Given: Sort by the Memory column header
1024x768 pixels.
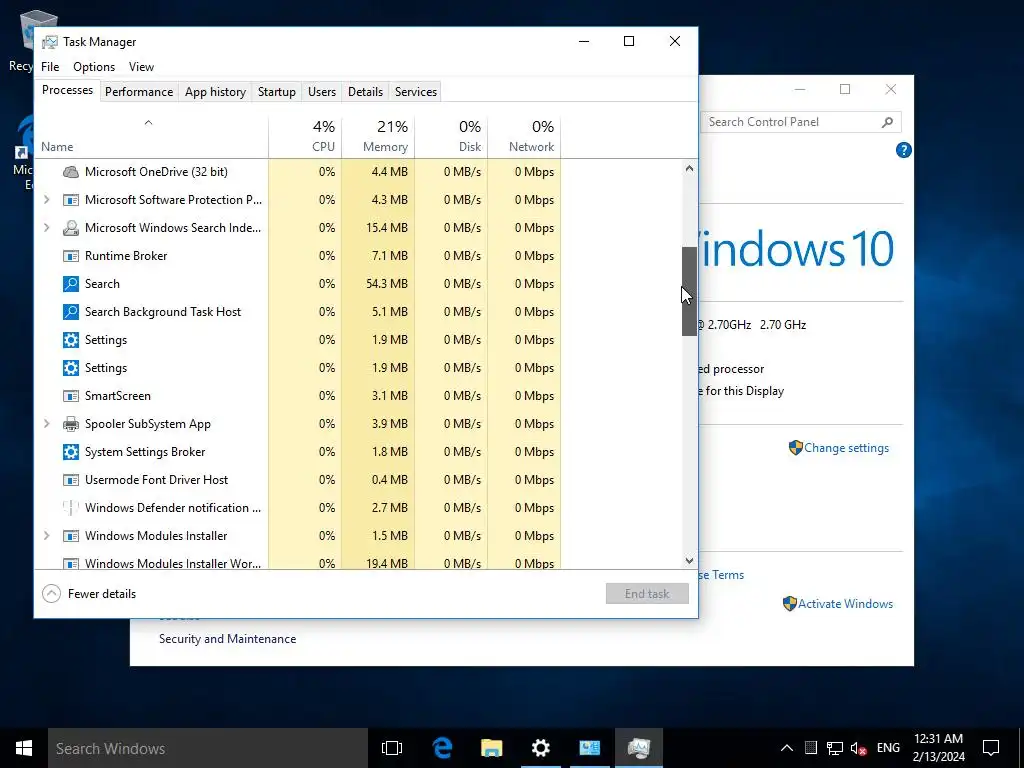Looking at the screenshot, I should point(378,136).
